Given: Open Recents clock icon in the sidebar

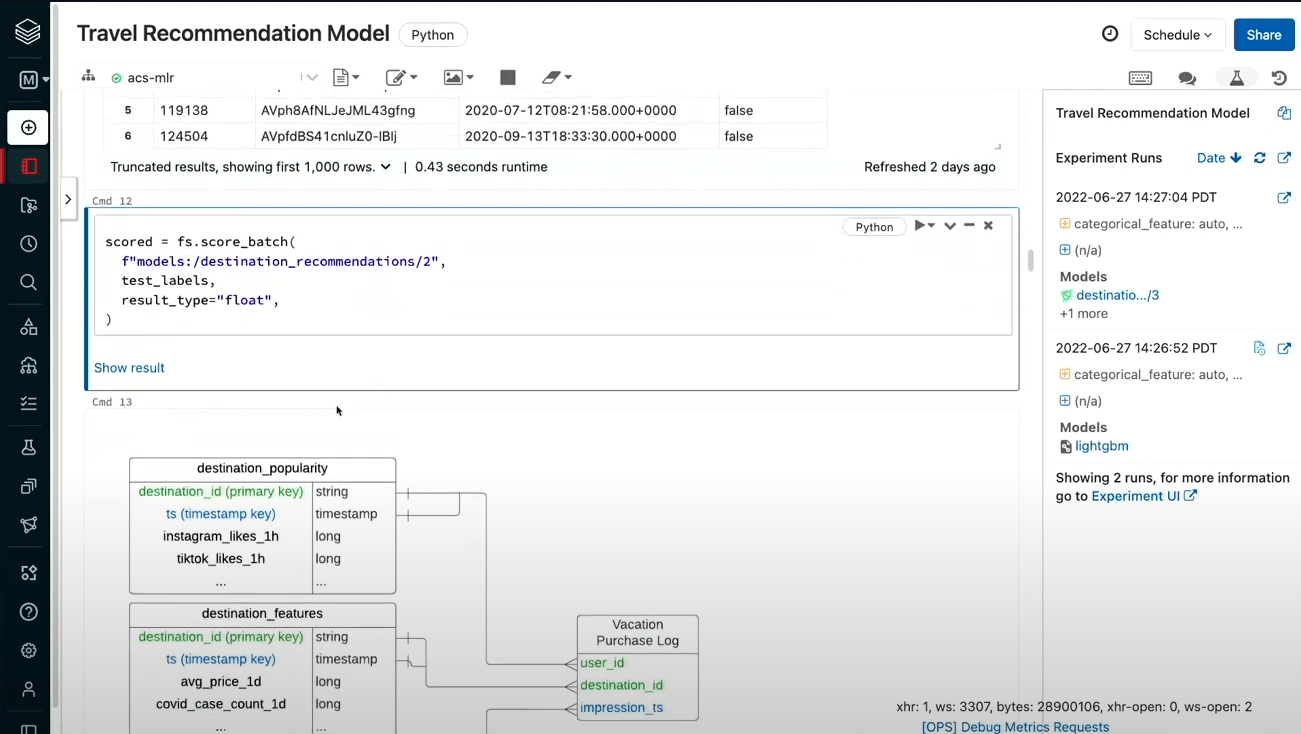Looking at the screenshot, I should click(x=29, y=243).
